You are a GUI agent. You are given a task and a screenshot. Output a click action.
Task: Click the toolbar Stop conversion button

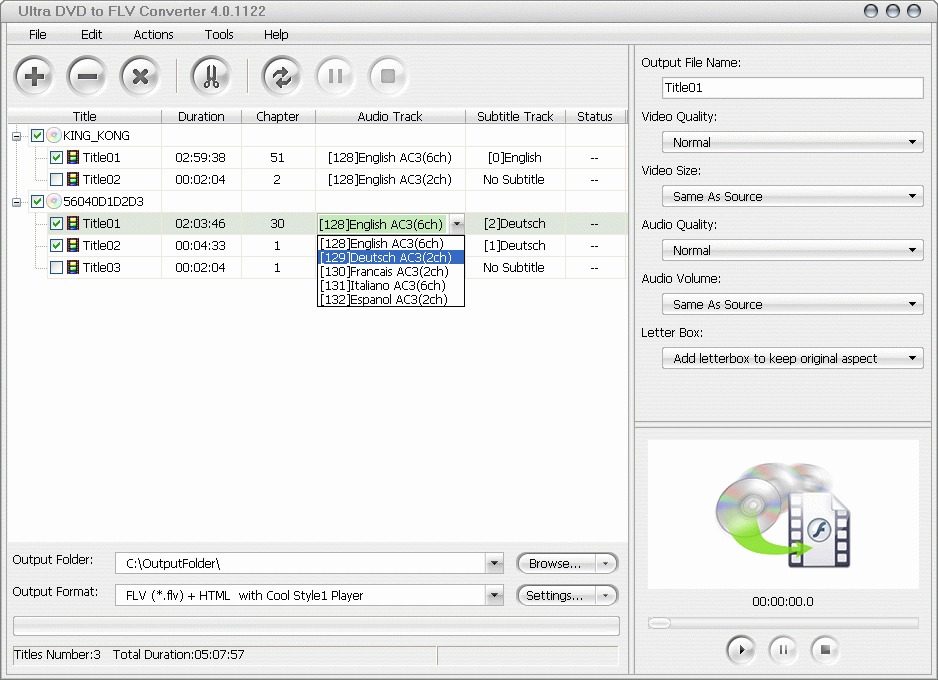(388, 76)
